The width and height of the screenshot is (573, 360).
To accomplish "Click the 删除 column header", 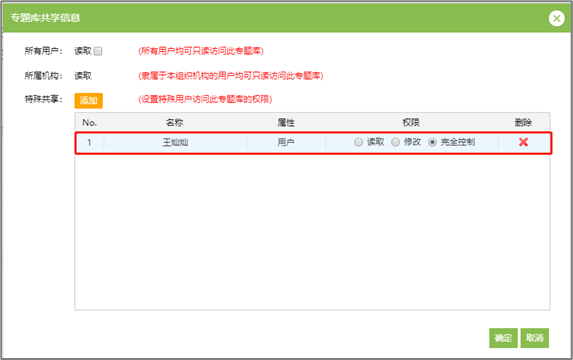I will [523, 122].
